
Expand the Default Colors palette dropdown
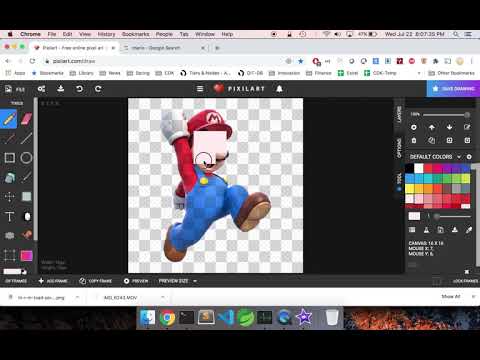(459, 157)
